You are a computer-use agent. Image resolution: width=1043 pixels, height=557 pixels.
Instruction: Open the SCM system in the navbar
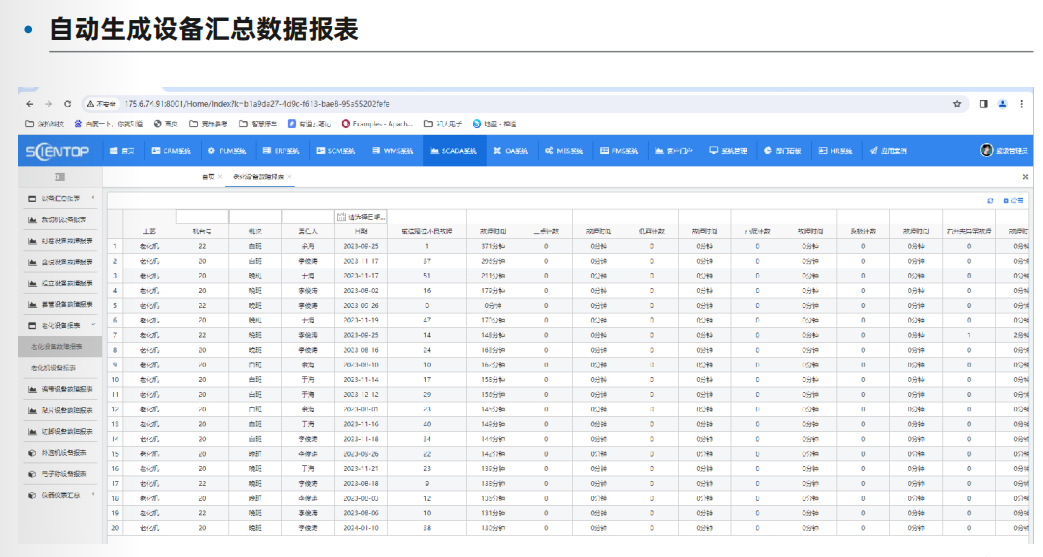336,151
